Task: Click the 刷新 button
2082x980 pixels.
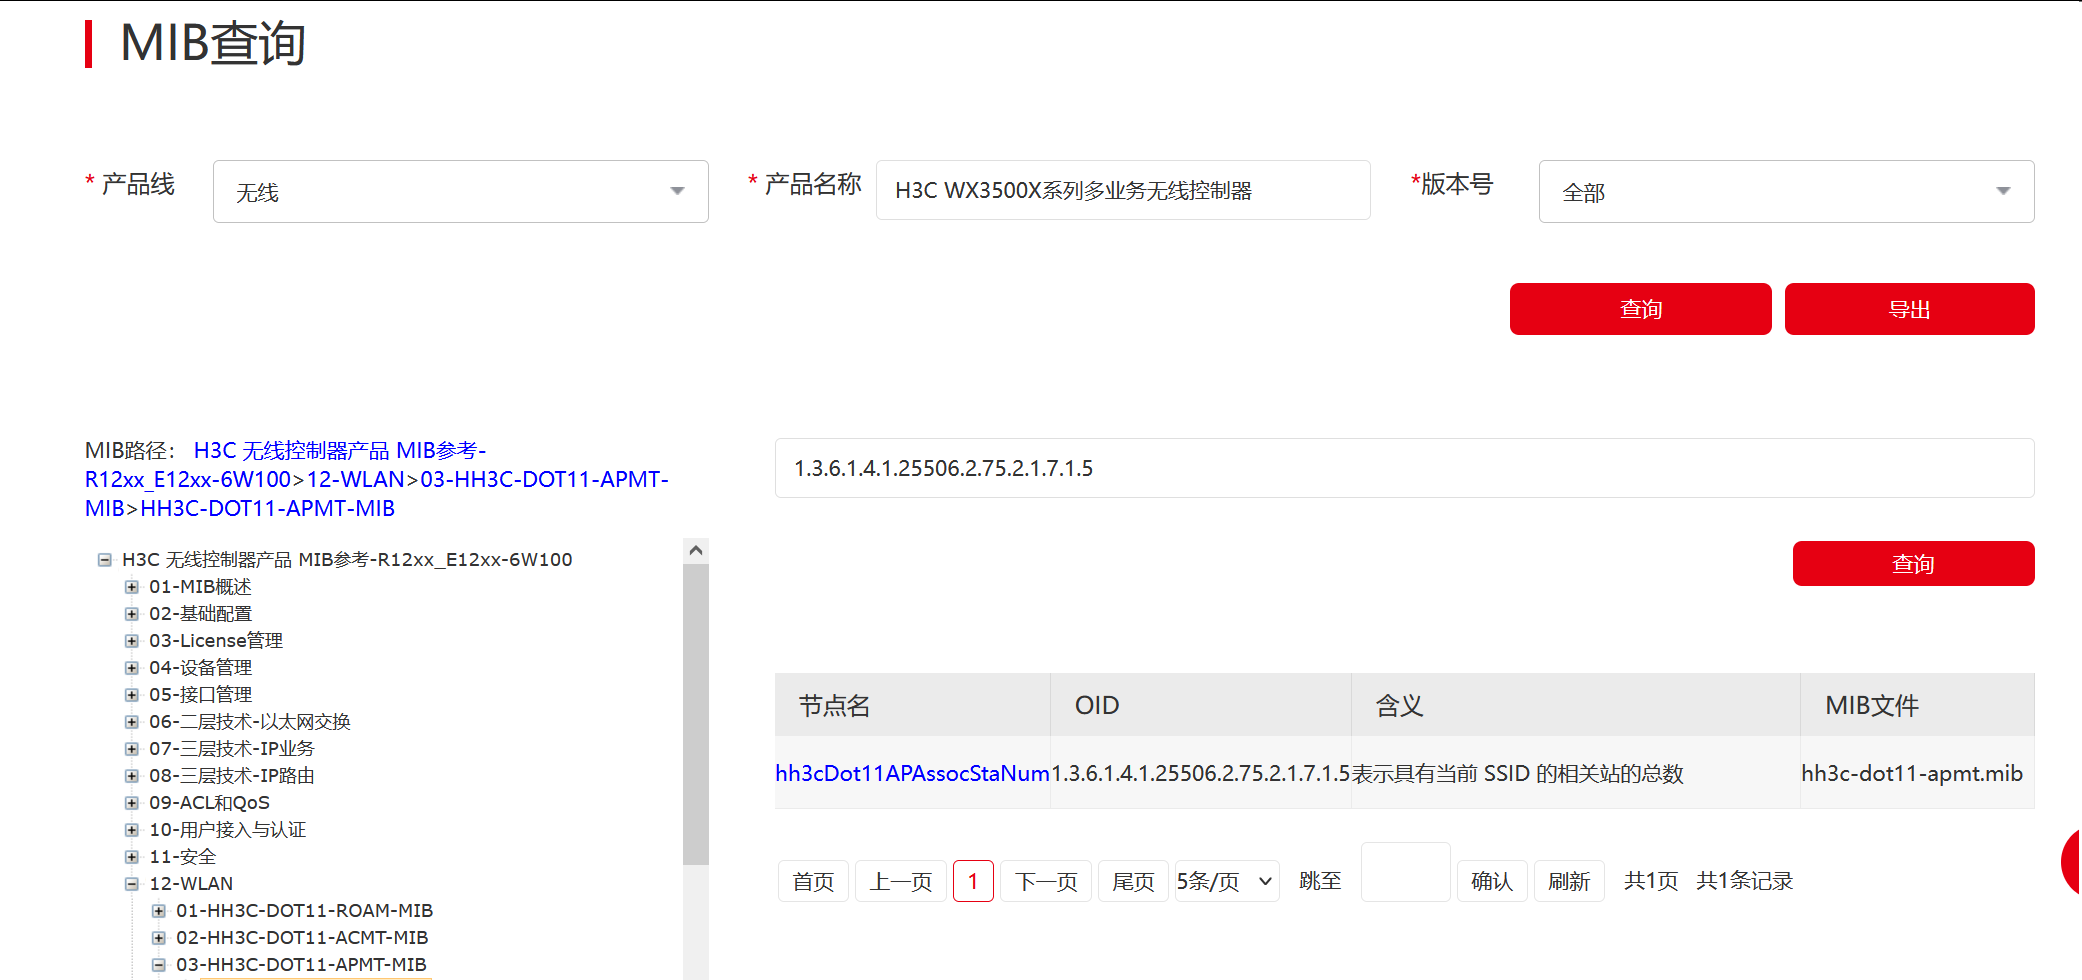Action: 1569,881
